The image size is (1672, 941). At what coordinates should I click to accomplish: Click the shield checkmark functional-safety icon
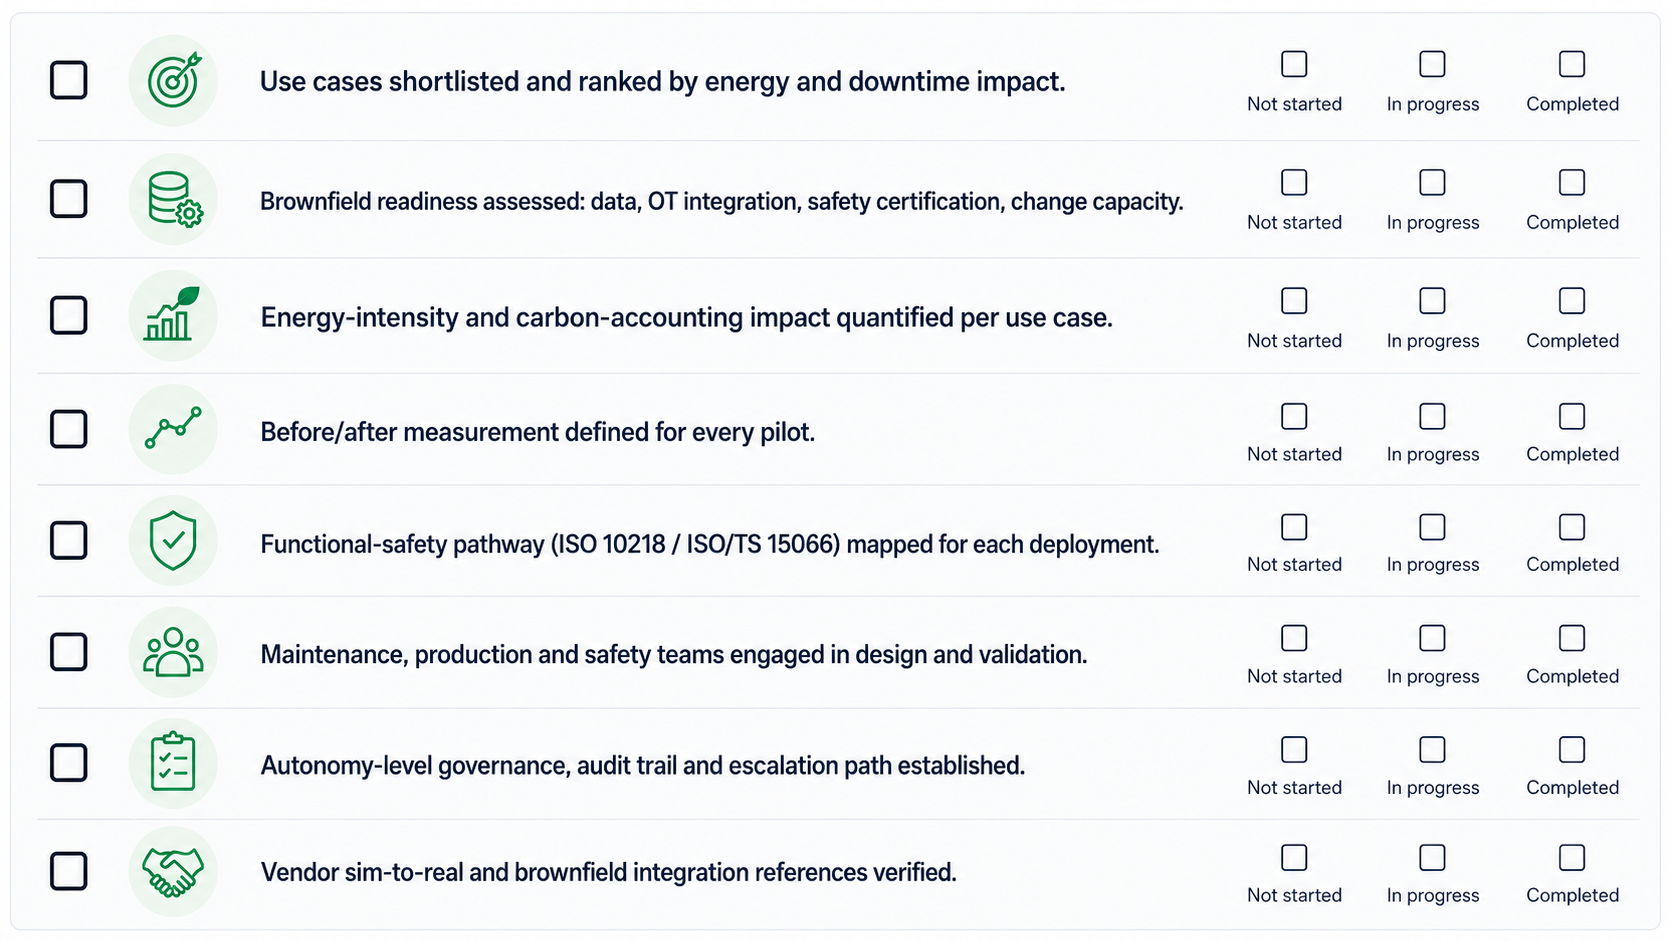173,541
